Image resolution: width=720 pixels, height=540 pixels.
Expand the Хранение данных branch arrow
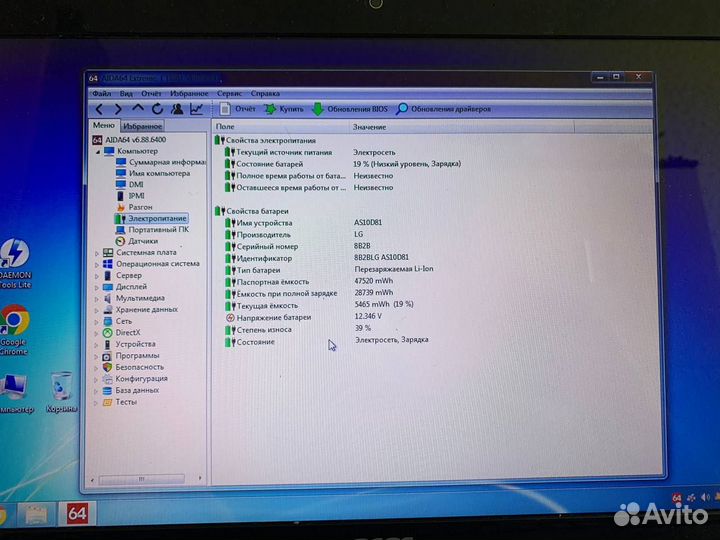coord(97,311)
